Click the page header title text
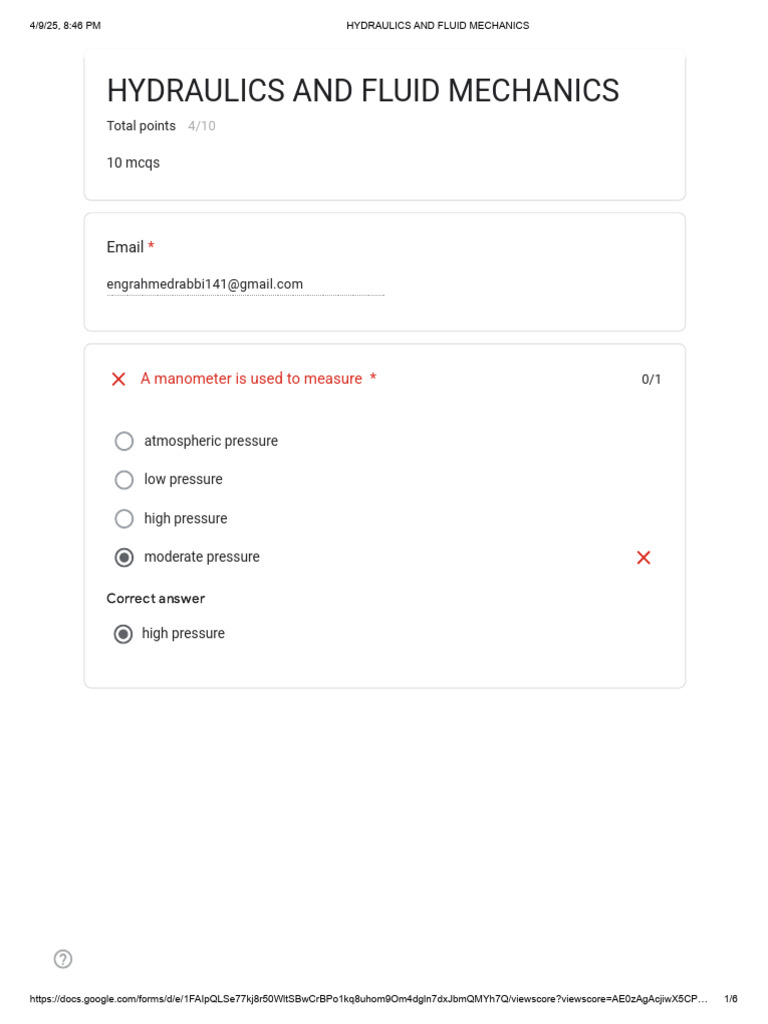 [438, 25]
